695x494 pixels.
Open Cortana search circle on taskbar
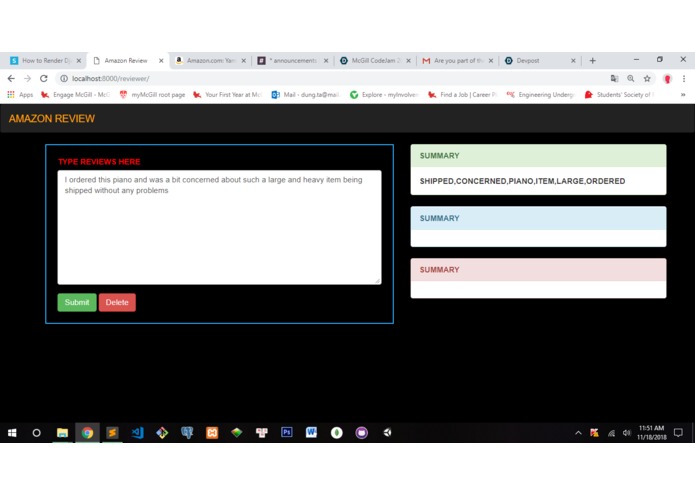37,433
